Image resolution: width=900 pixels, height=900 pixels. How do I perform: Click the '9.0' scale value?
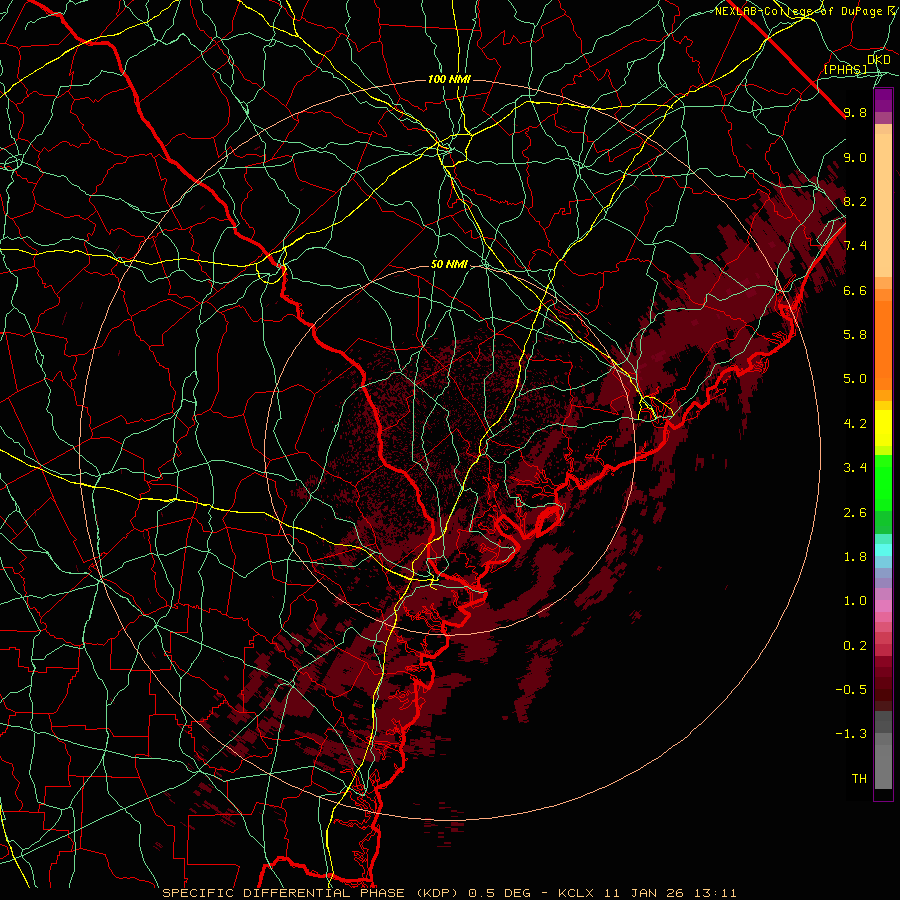tap(855, 157)
